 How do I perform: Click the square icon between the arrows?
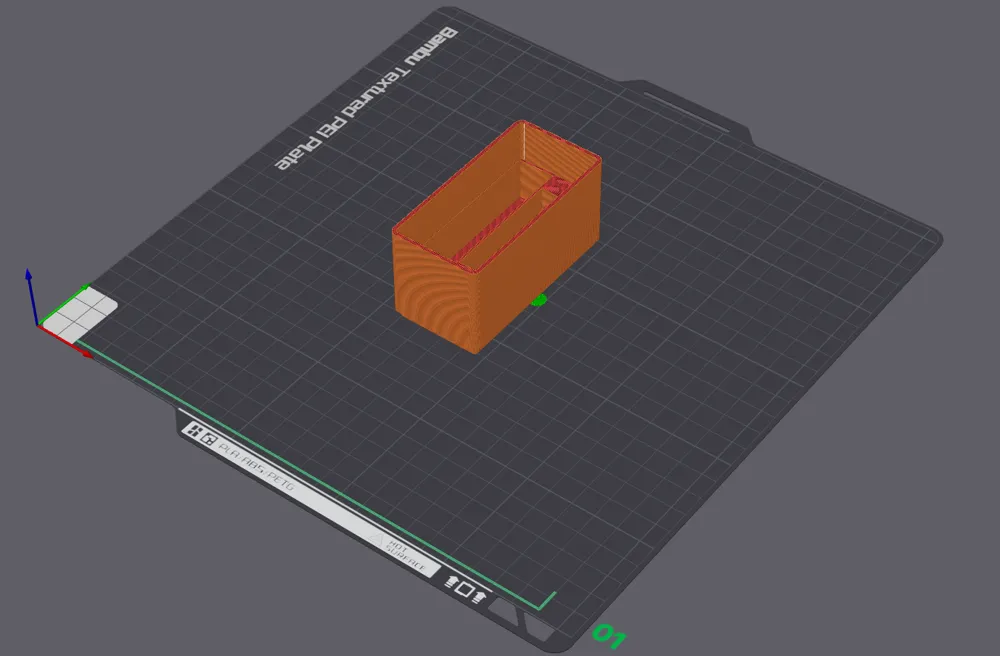(x=465, y=590)
